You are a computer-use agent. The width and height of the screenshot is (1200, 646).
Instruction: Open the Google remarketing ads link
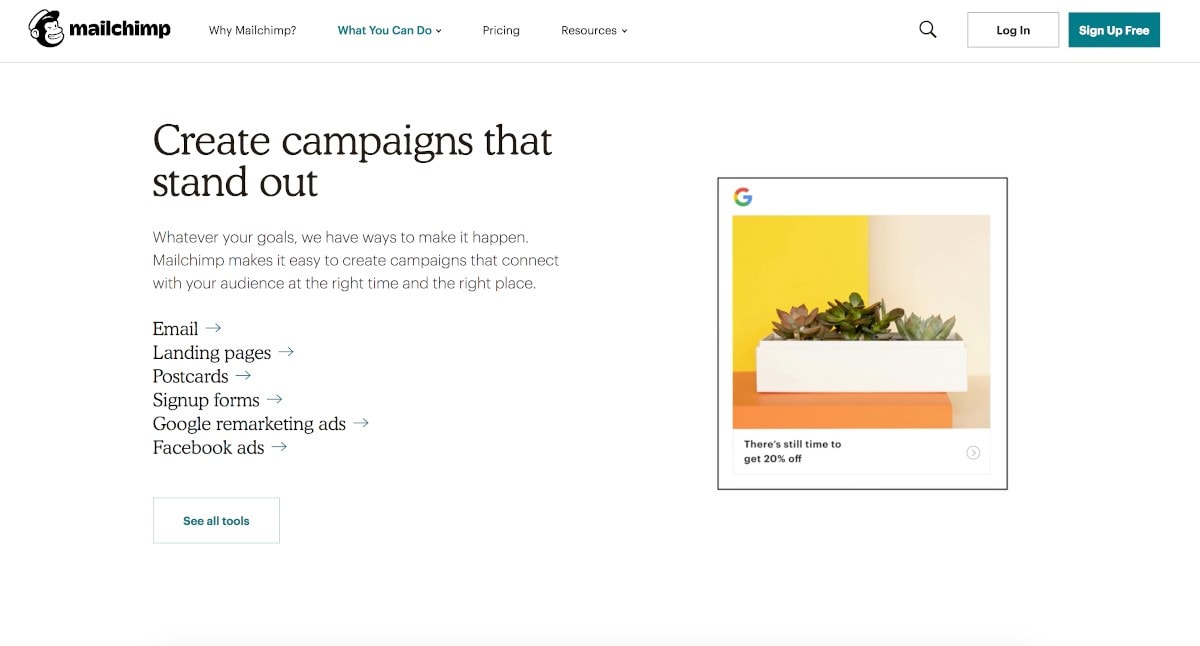tap(249, 424)
